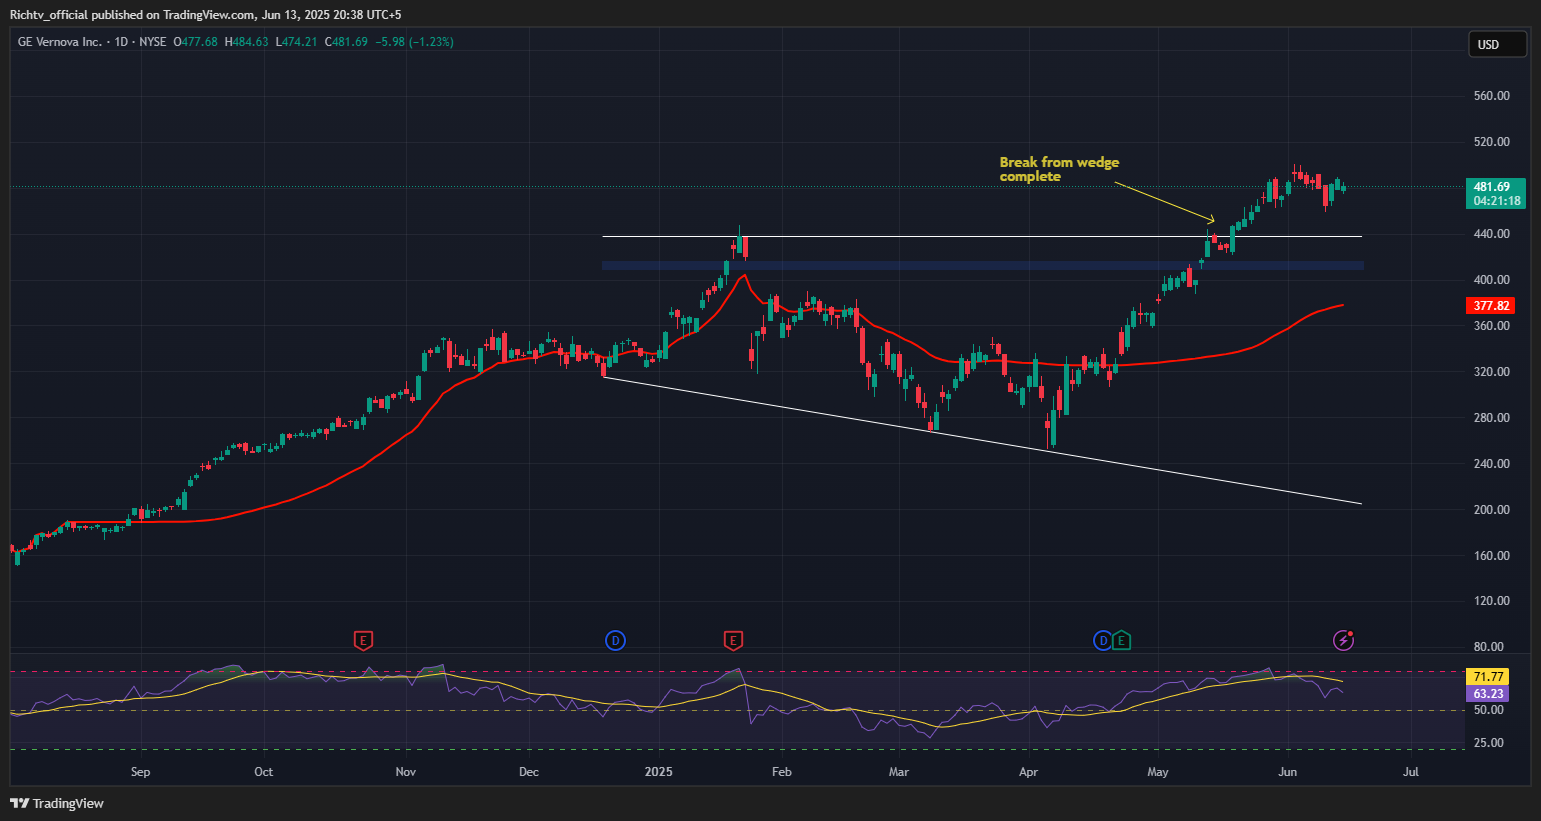Click the current price label 481.69
The image size is (1541, 821).
(x=1496, y=187)
